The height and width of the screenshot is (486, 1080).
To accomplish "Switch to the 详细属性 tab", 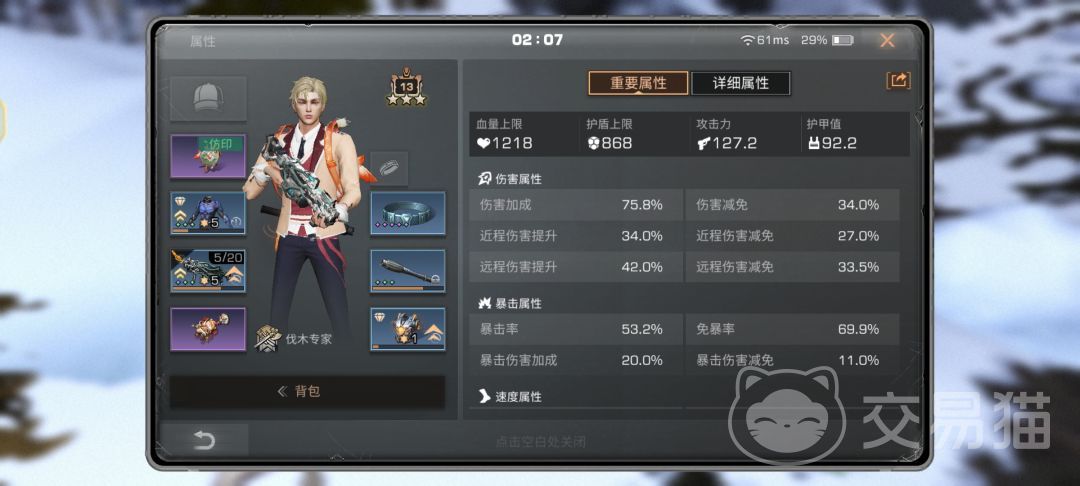I will coord(740,83).
